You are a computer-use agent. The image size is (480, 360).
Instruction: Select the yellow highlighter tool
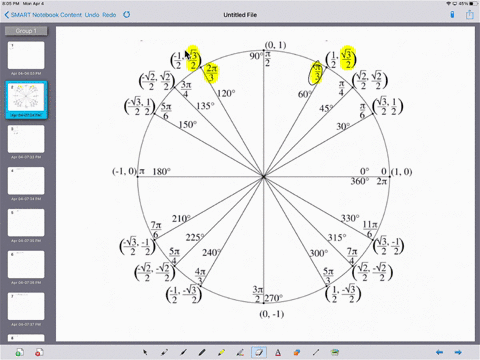click(221, 352)
